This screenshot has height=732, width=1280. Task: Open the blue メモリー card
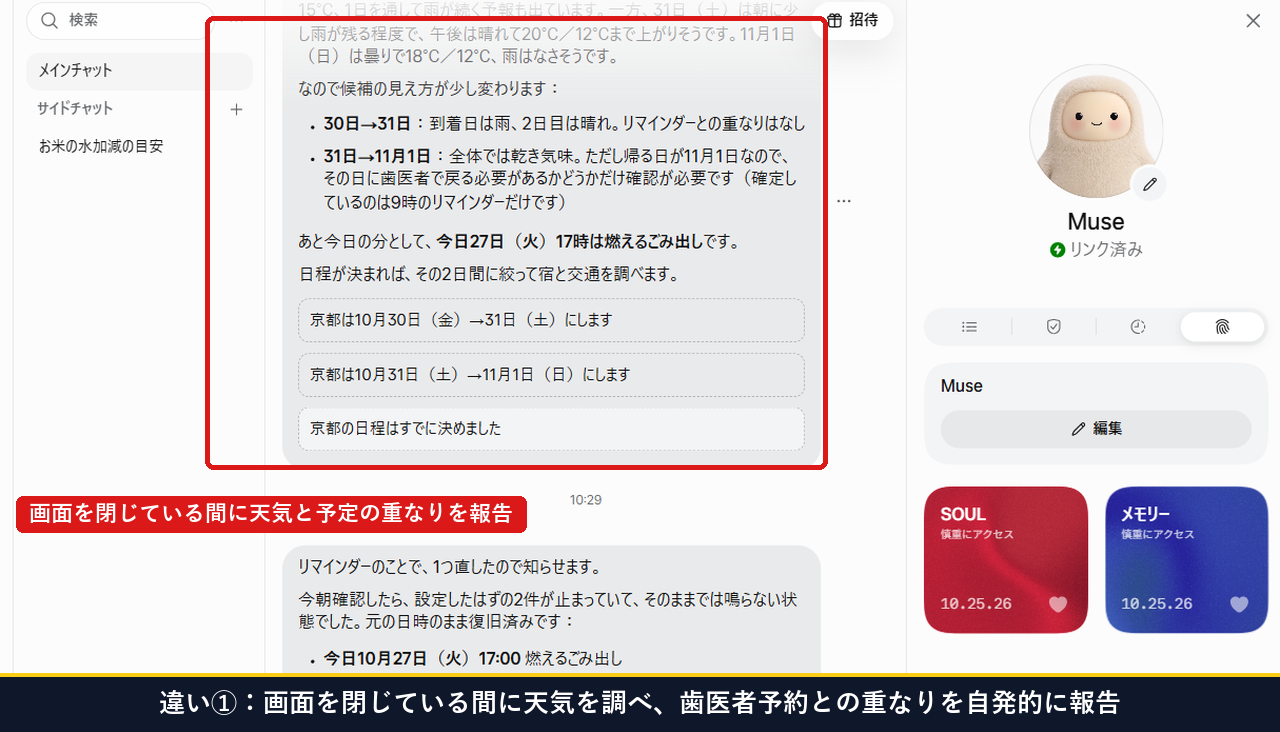pyautogui.click(x=1186, y=560)
